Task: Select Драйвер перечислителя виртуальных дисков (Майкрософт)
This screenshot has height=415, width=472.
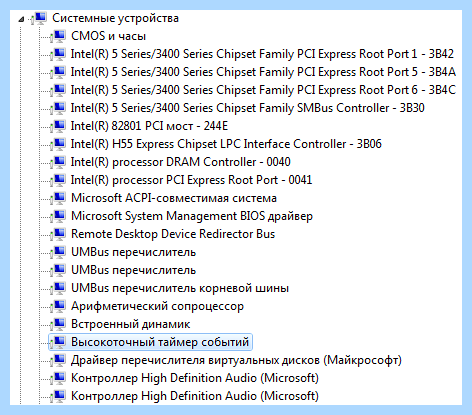Action: click(236, 360)
